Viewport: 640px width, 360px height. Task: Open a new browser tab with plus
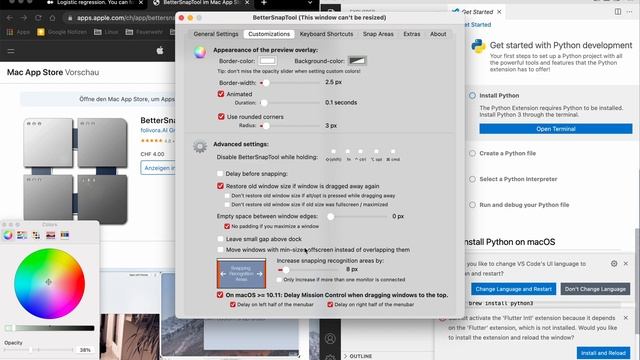tap(264, 3)
